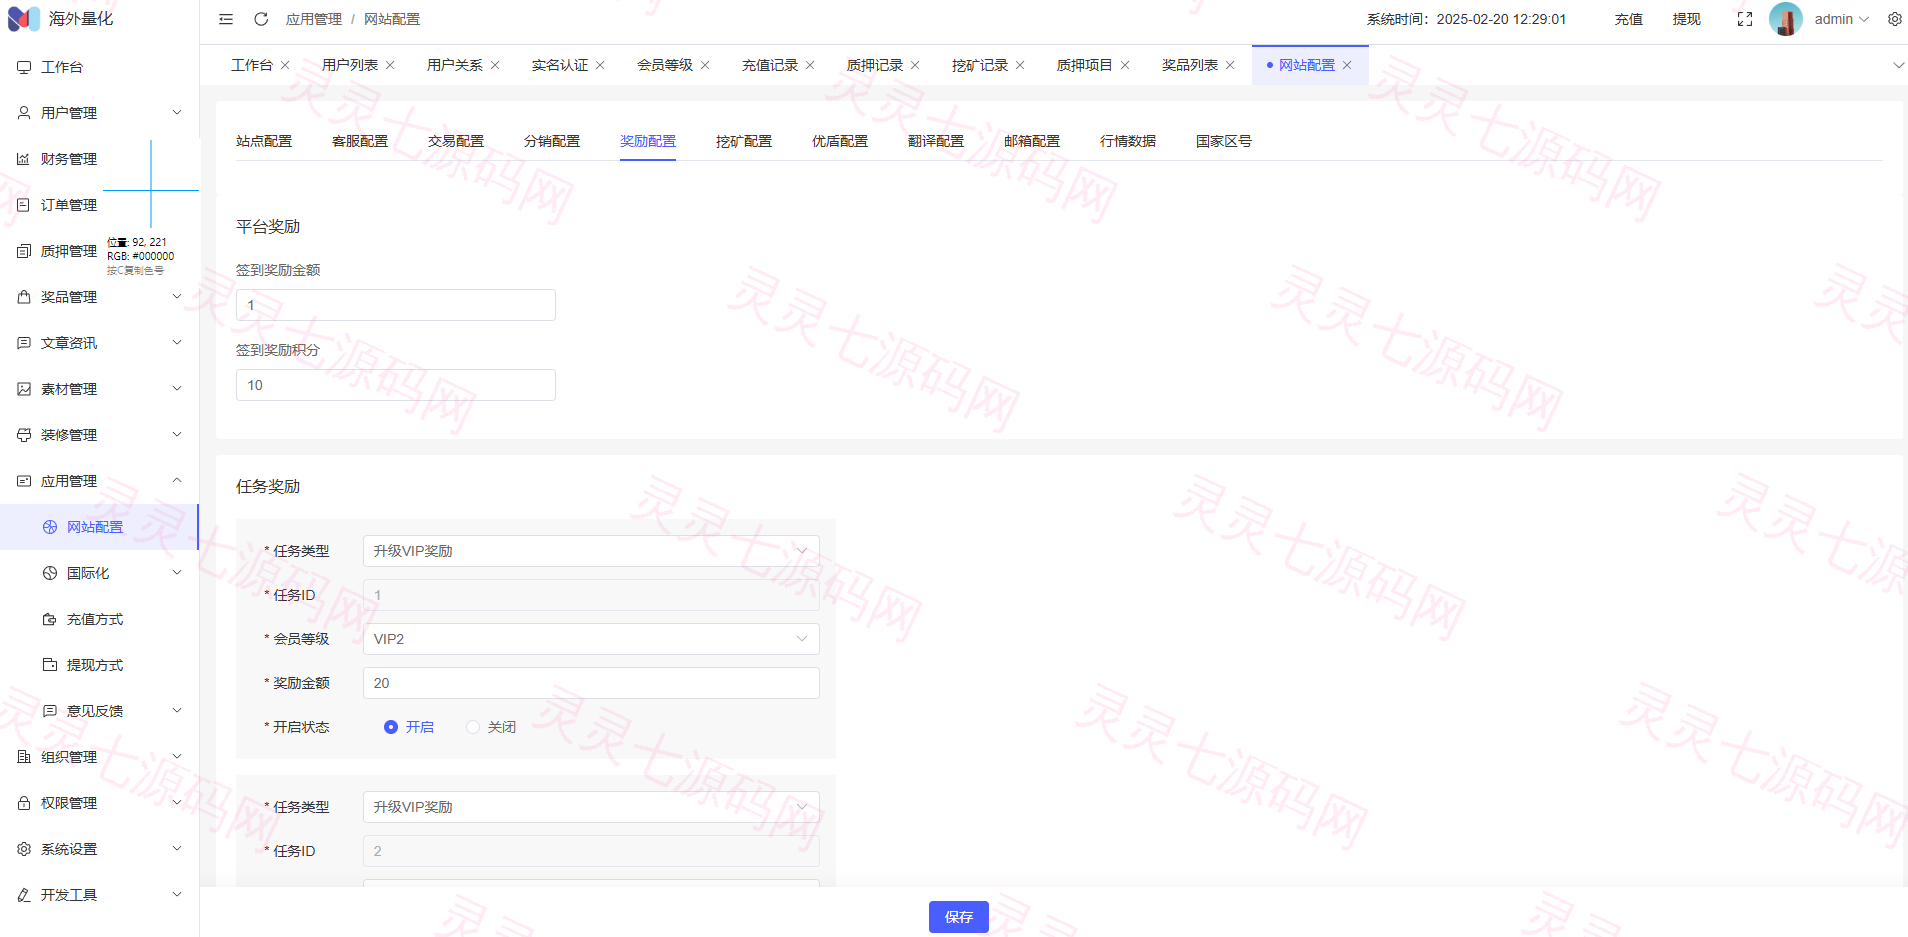Image resolution: width=1908 pixels, height=937 pixels.
Task: Click the 订单管理 list icon
Action: [24, 205]
